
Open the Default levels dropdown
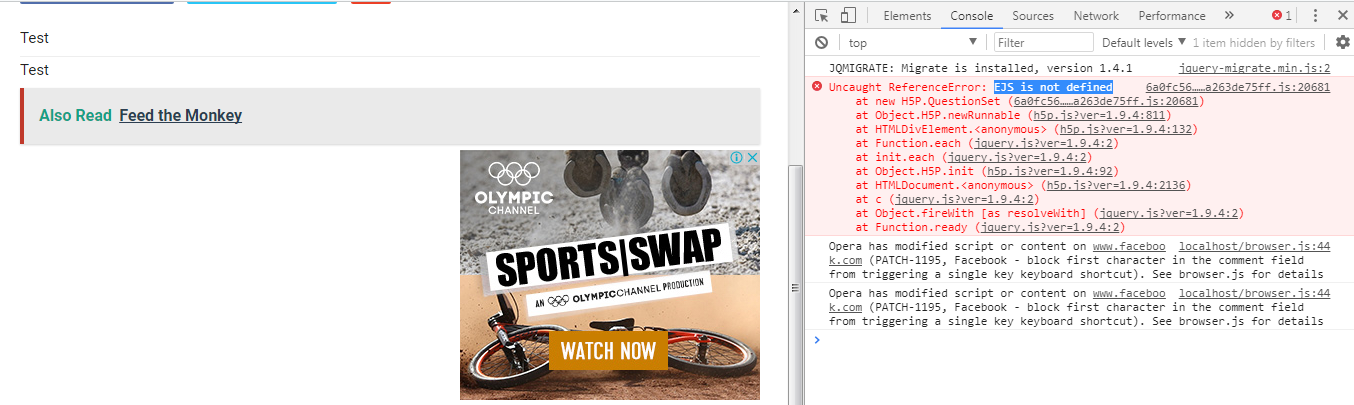(x=1143, y=43)
